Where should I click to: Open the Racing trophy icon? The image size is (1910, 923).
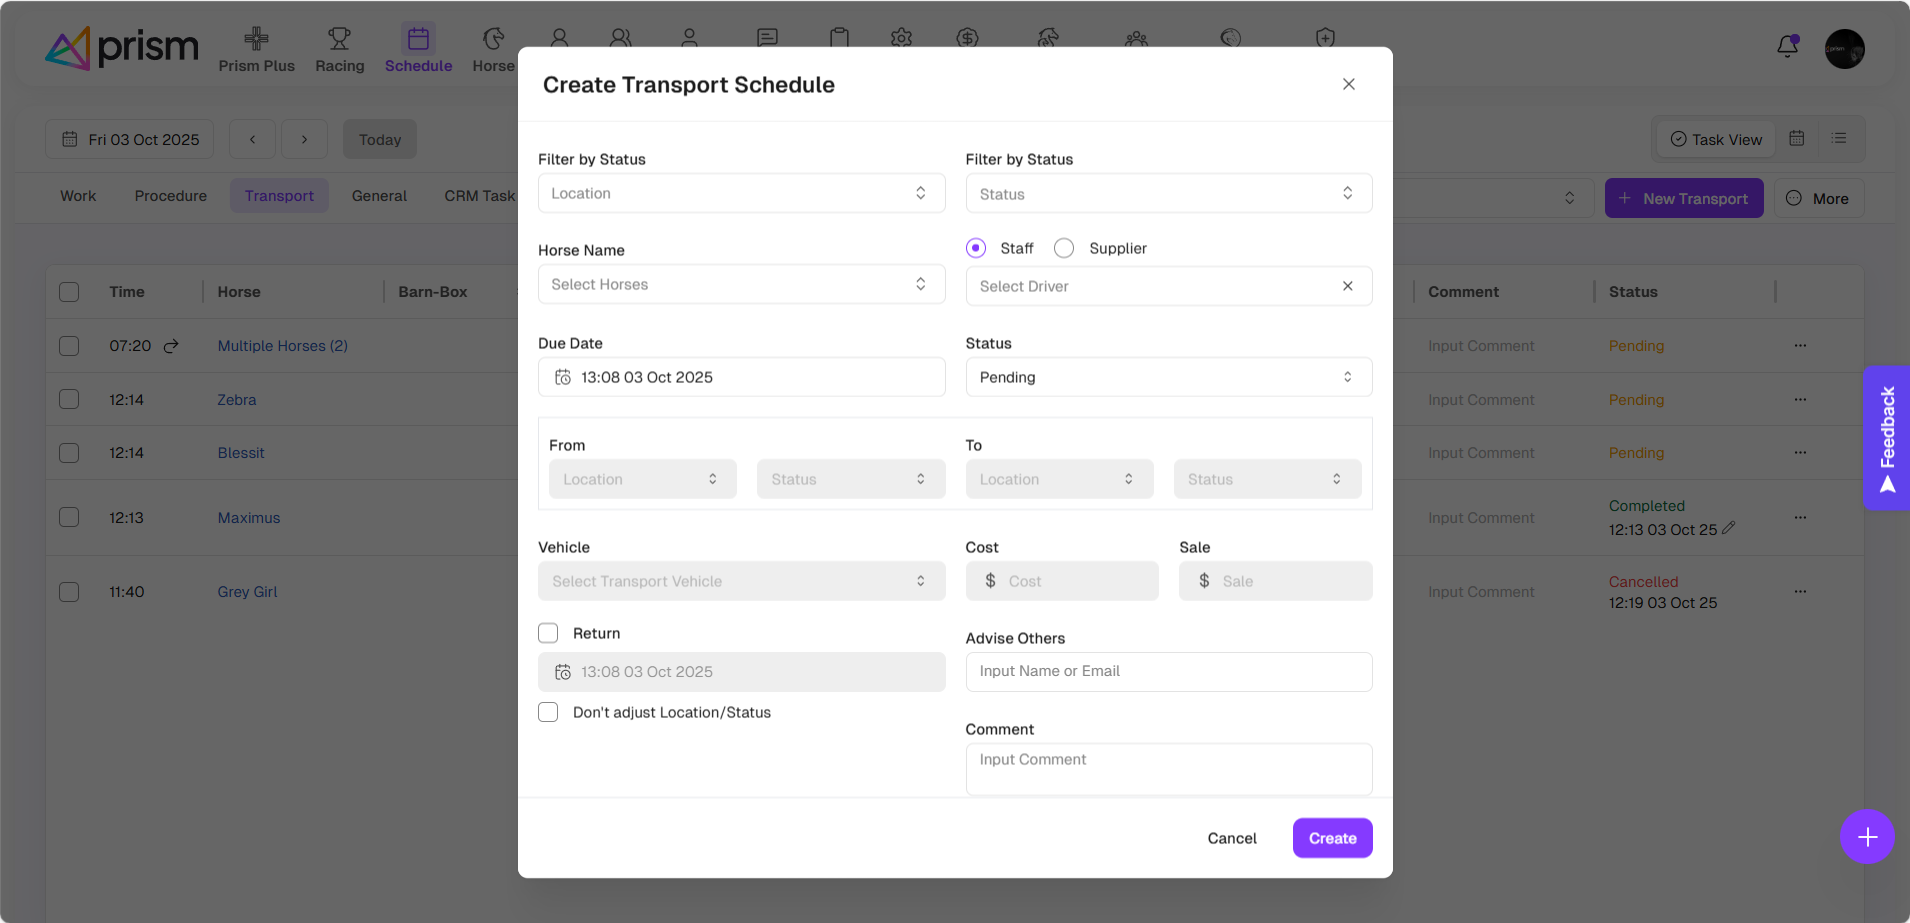pos(339,39)
